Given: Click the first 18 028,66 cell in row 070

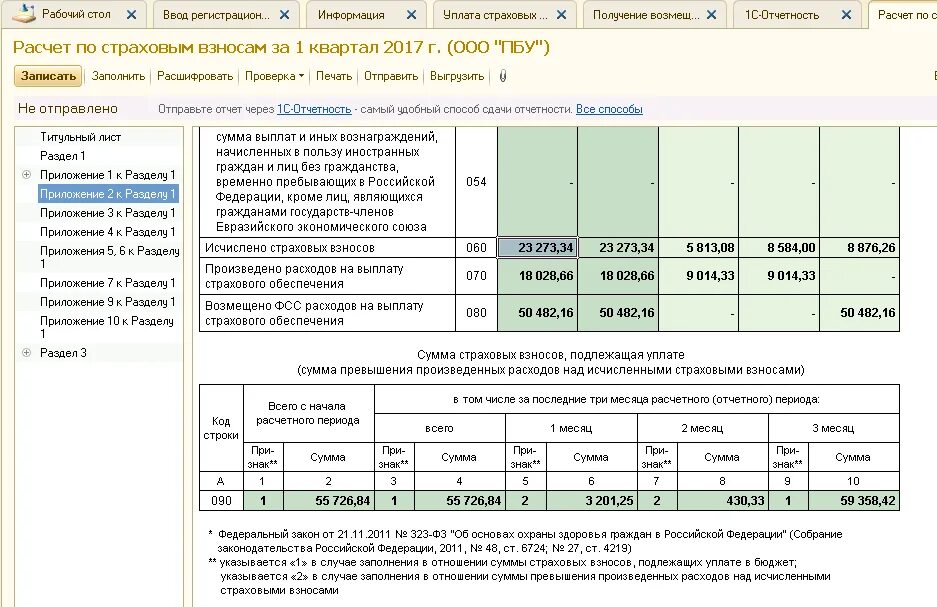Looking at the screenshot, I should (x=537, y=275).
